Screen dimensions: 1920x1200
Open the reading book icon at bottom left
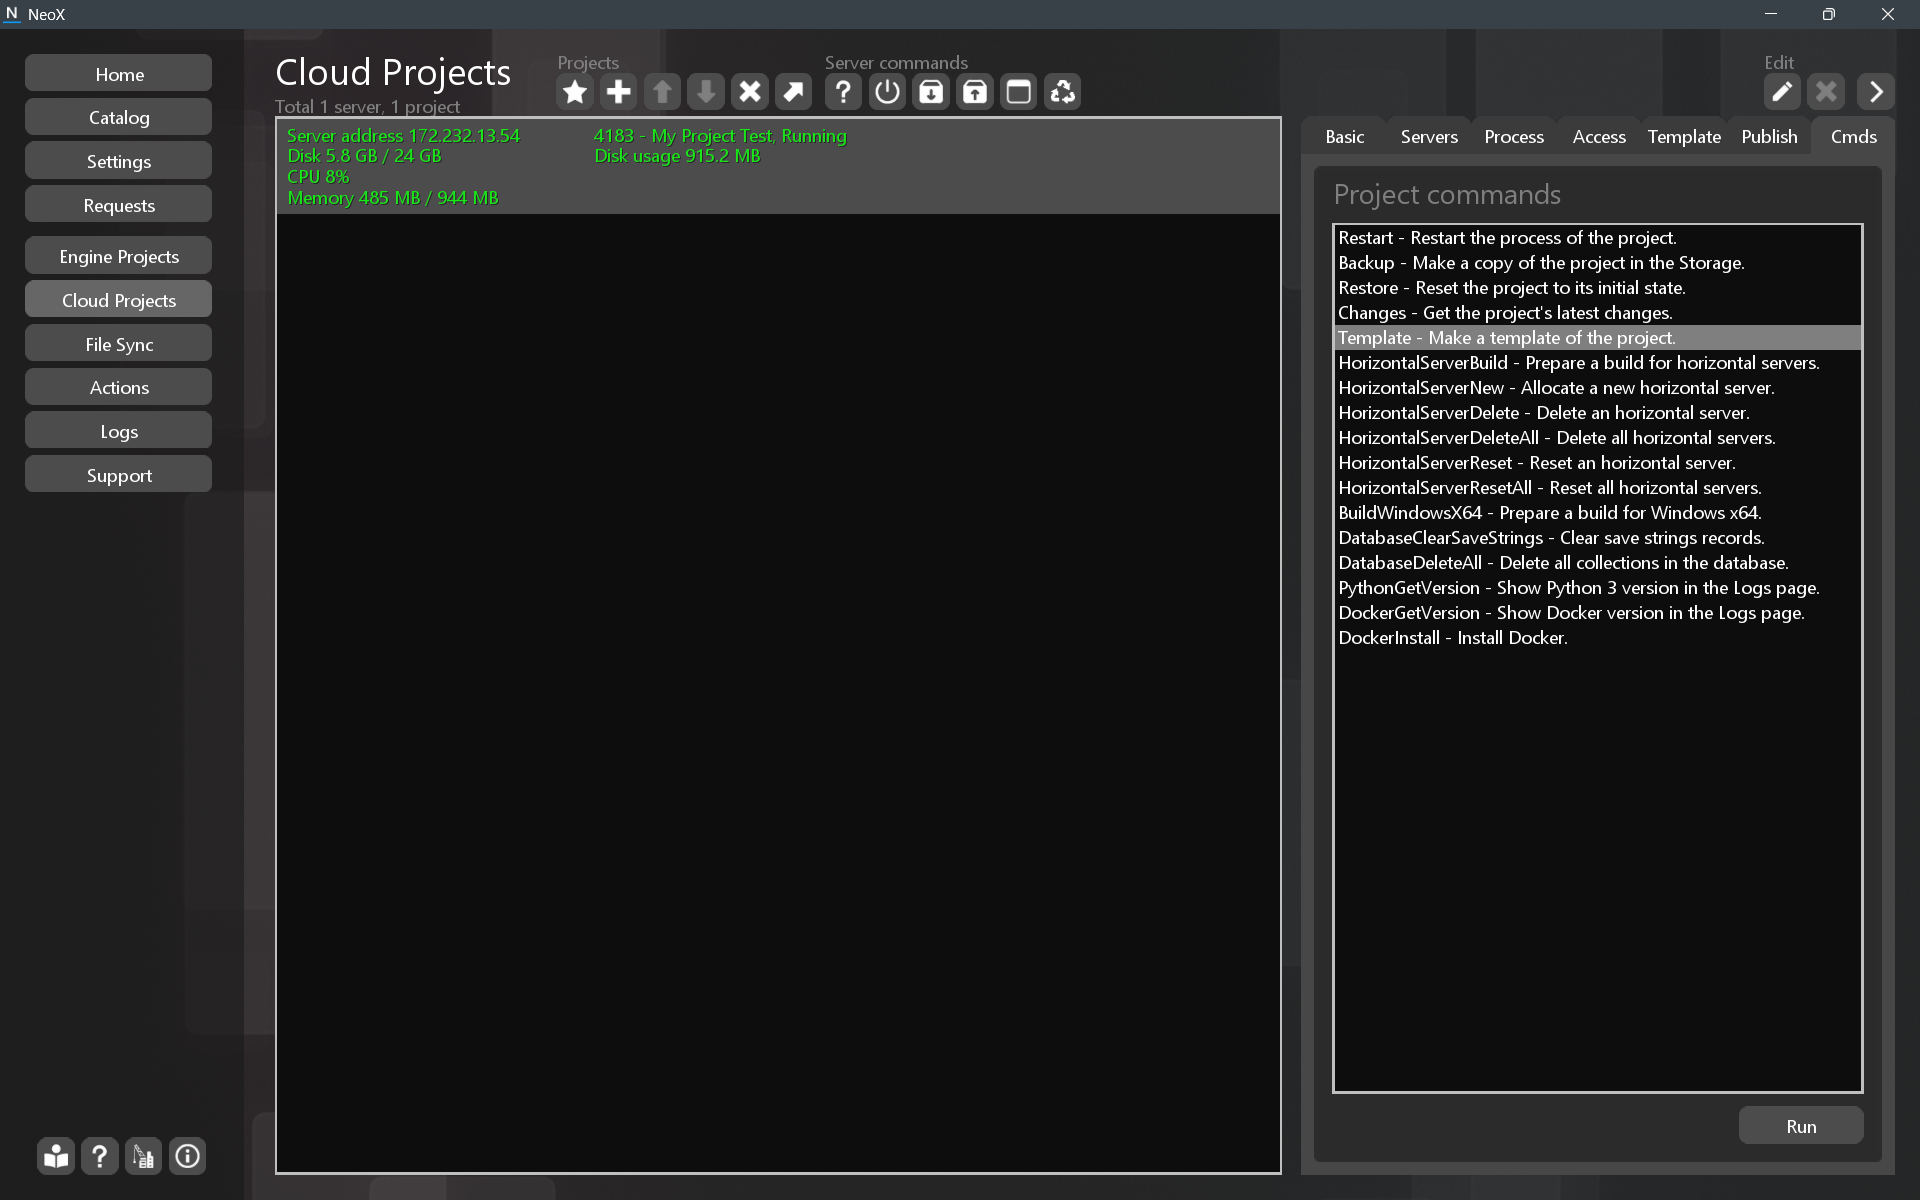click(56, 1156)
